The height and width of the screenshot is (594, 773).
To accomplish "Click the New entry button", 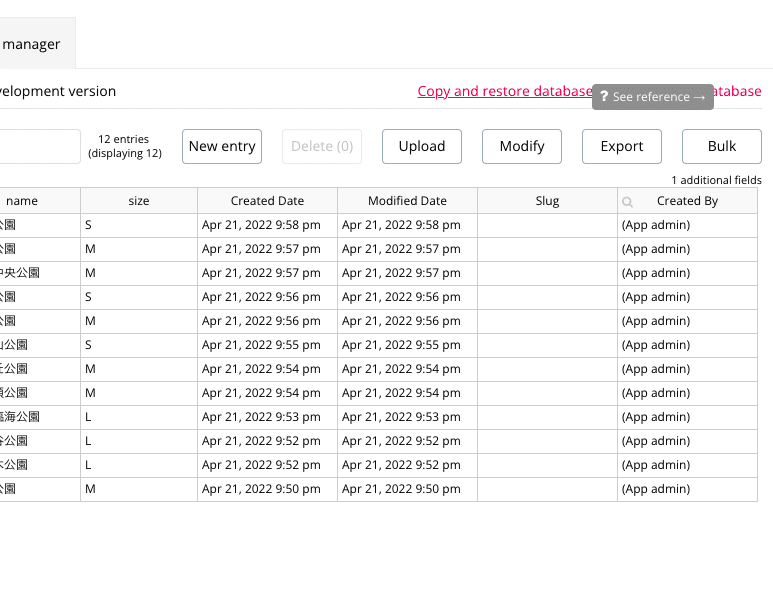I will pyautogui.click(x=222, y=146).
